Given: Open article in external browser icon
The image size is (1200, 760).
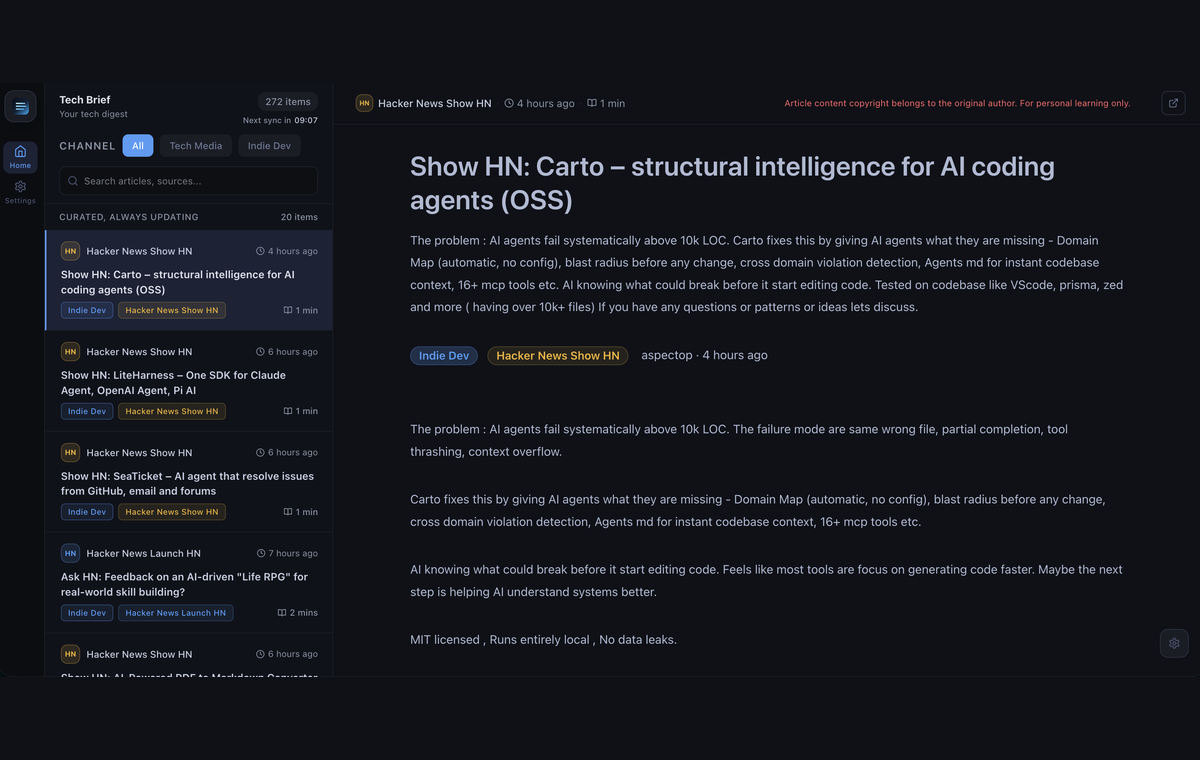Looking at the screenshot, I should (1174, 103).
